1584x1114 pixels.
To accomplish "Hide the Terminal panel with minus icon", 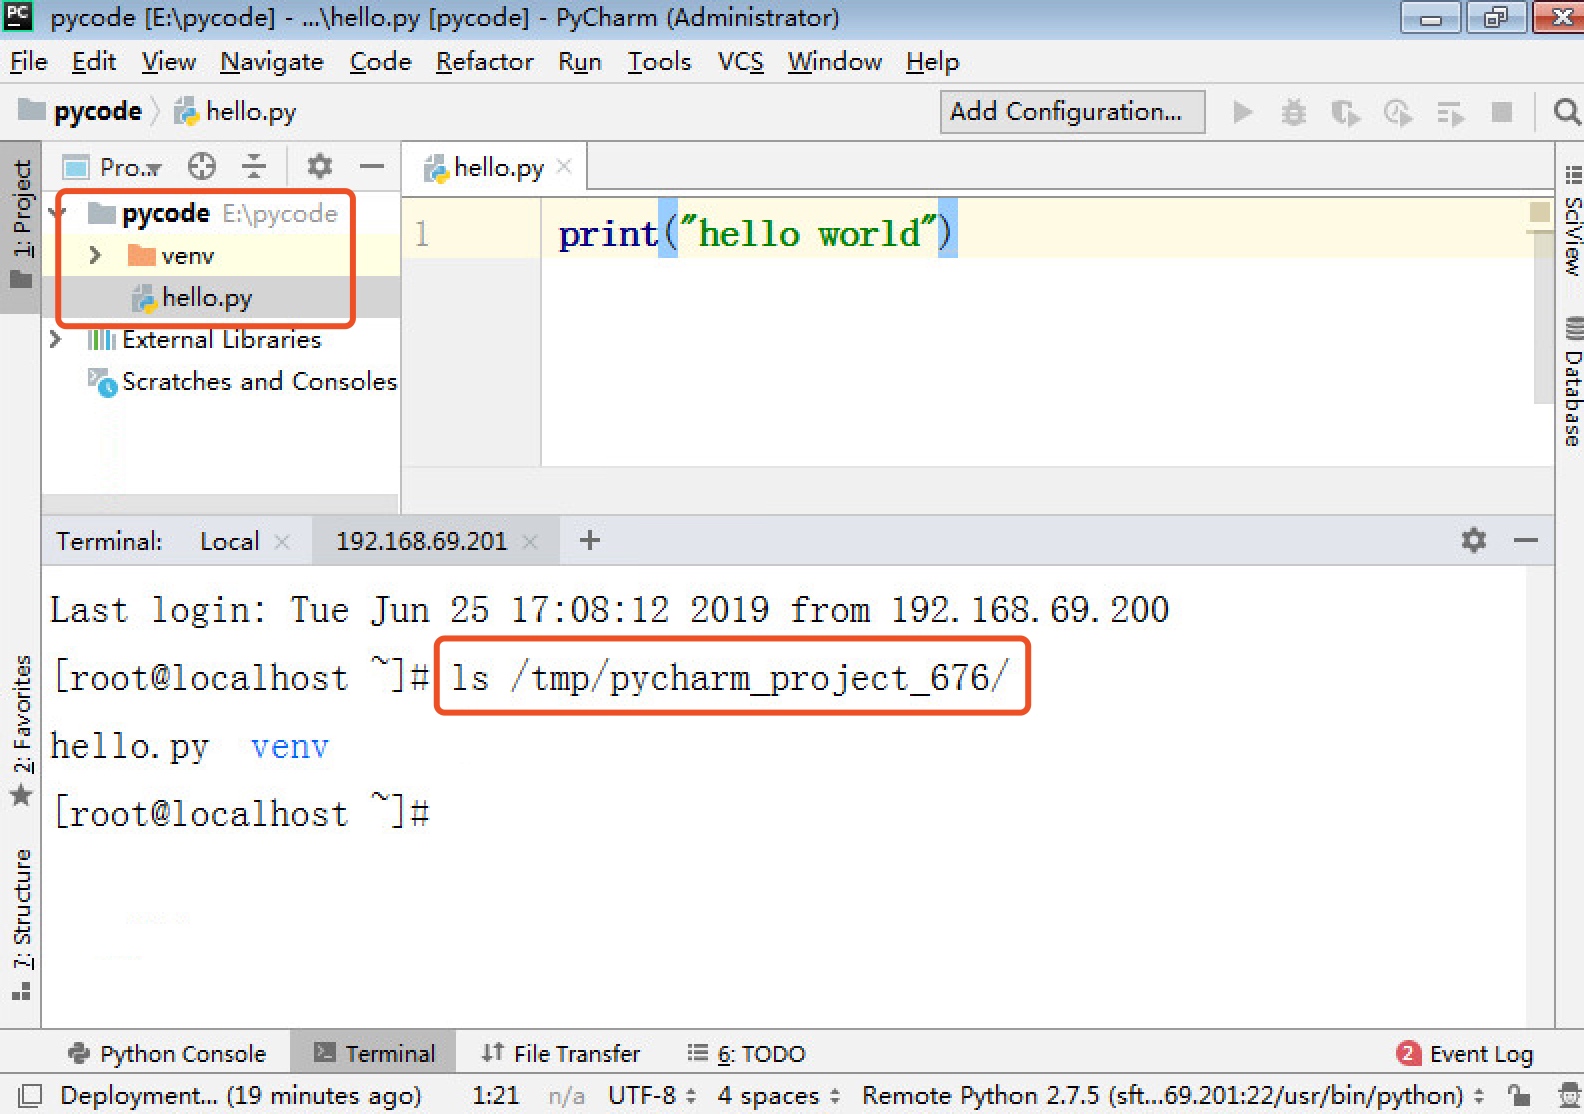I will 1525,541.
